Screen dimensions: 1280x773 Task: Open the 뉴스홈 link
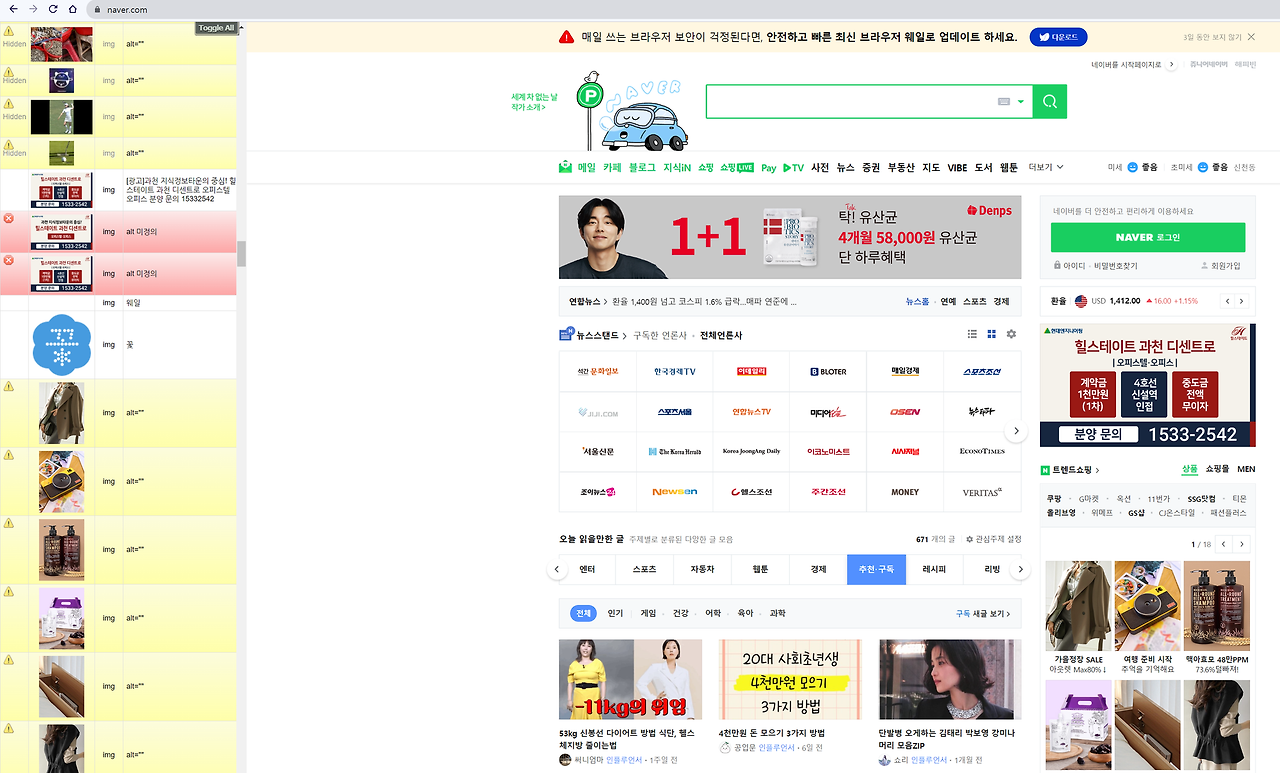click(917, 301)
